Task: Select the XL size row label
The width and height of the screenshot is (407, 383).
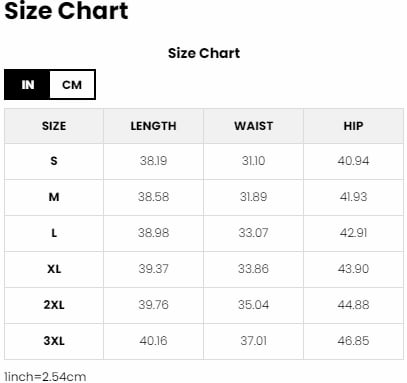Action: (x=54, y=269)
